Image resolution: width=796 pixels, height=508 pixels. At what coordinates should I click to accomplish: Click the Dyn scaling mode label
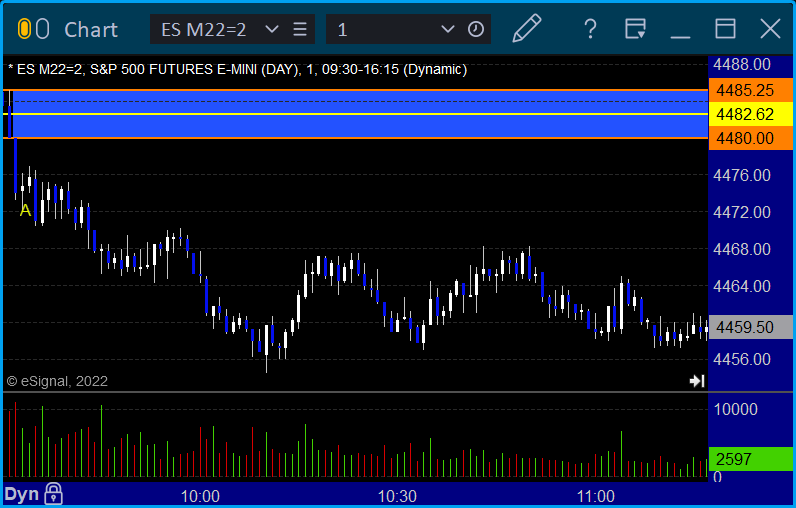click(22, 494)
